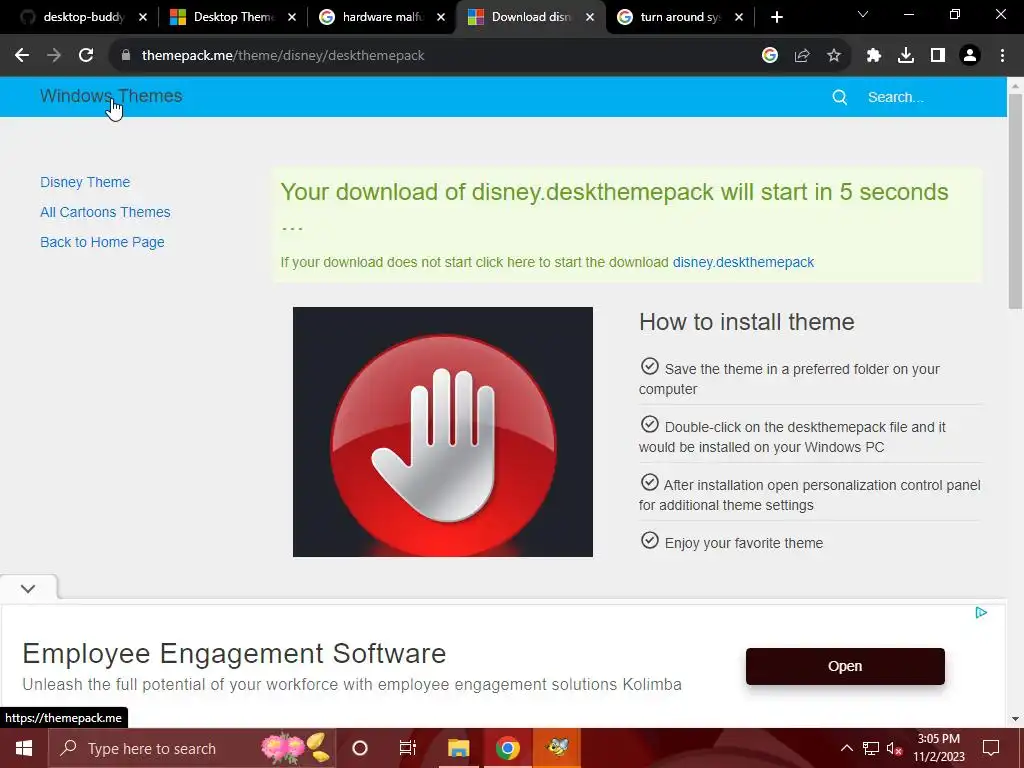This screenshot has width=1024, height=768.
Task: Open Task View in the taskbar
Action: point(408,748)
